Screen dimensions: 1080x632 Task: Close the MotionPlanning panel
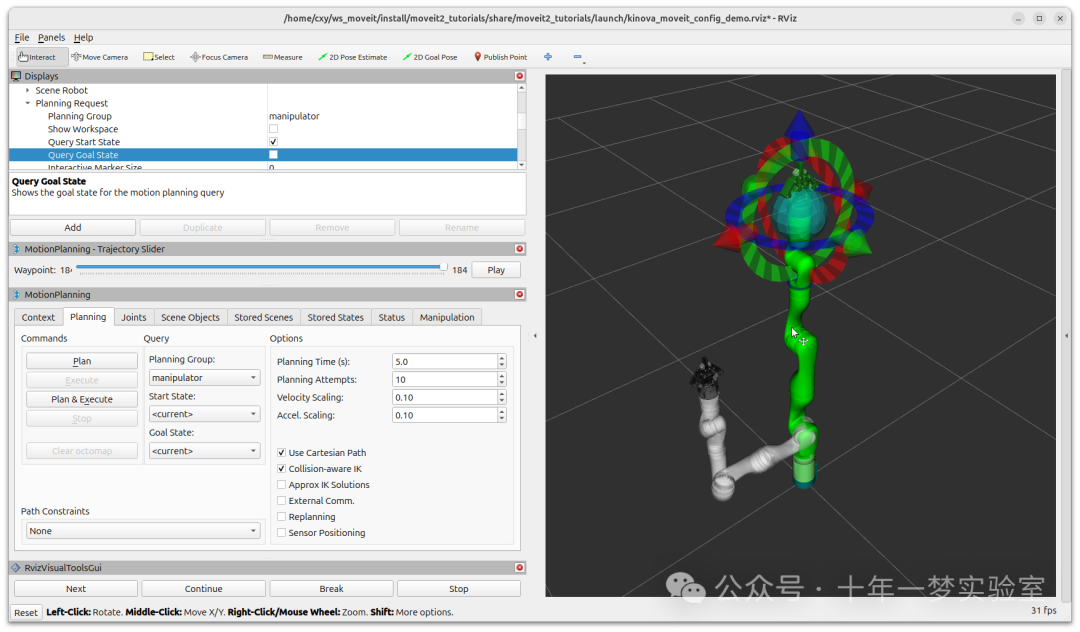click(x=520, y=294)
